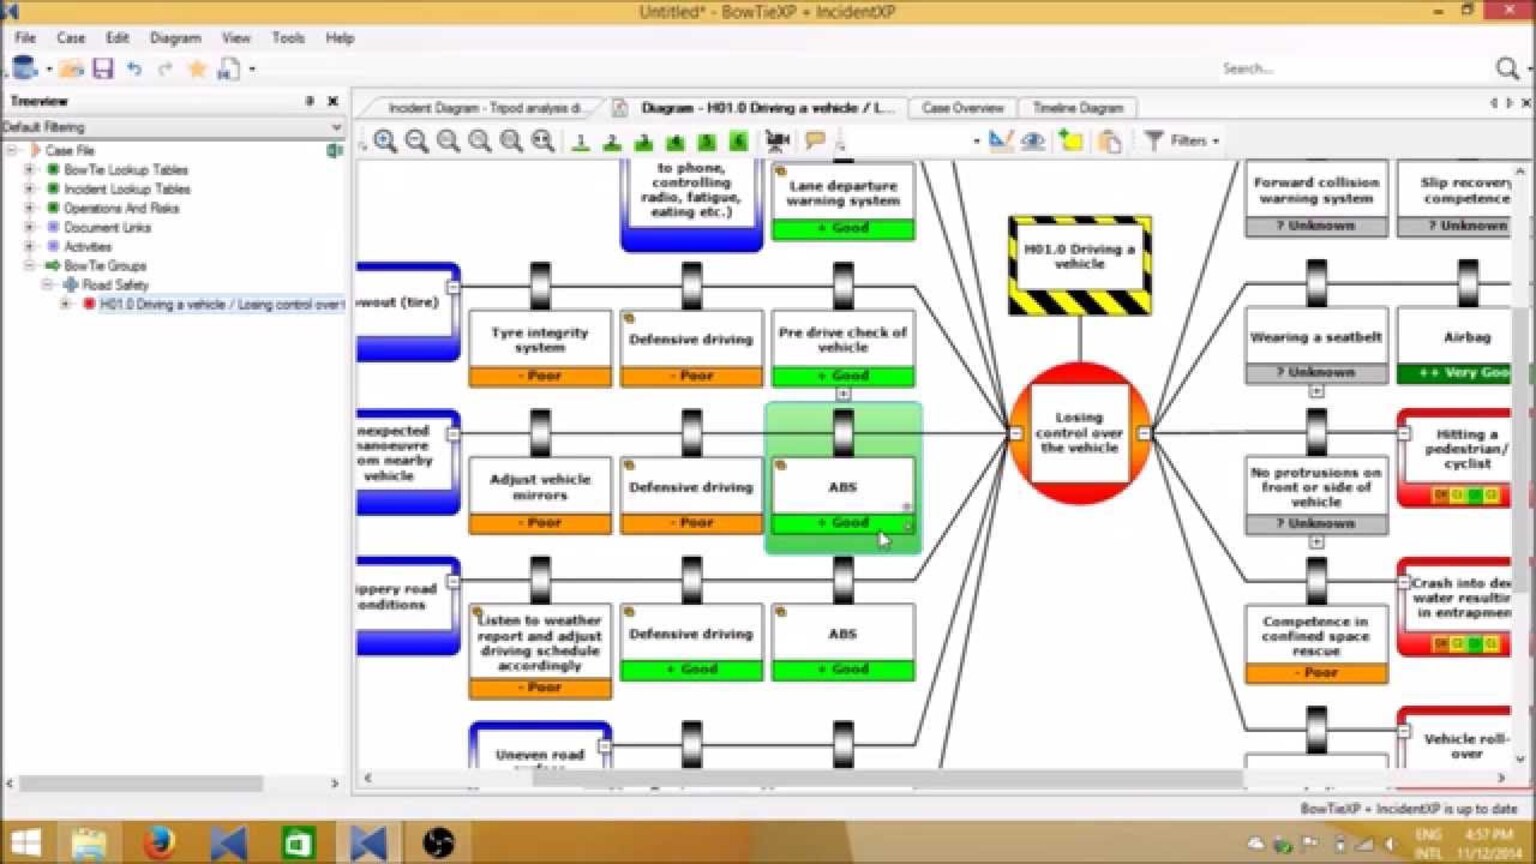1536x864 pixels.
Task: Click the Undo arrow icon
Action: coord(134,69)
